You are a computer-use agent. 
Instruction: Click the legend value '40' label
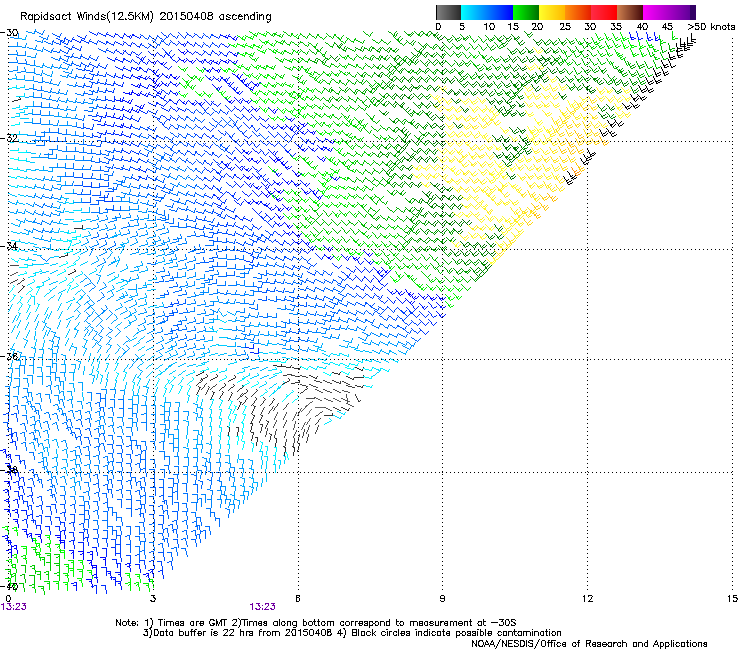tap(642, 27)
